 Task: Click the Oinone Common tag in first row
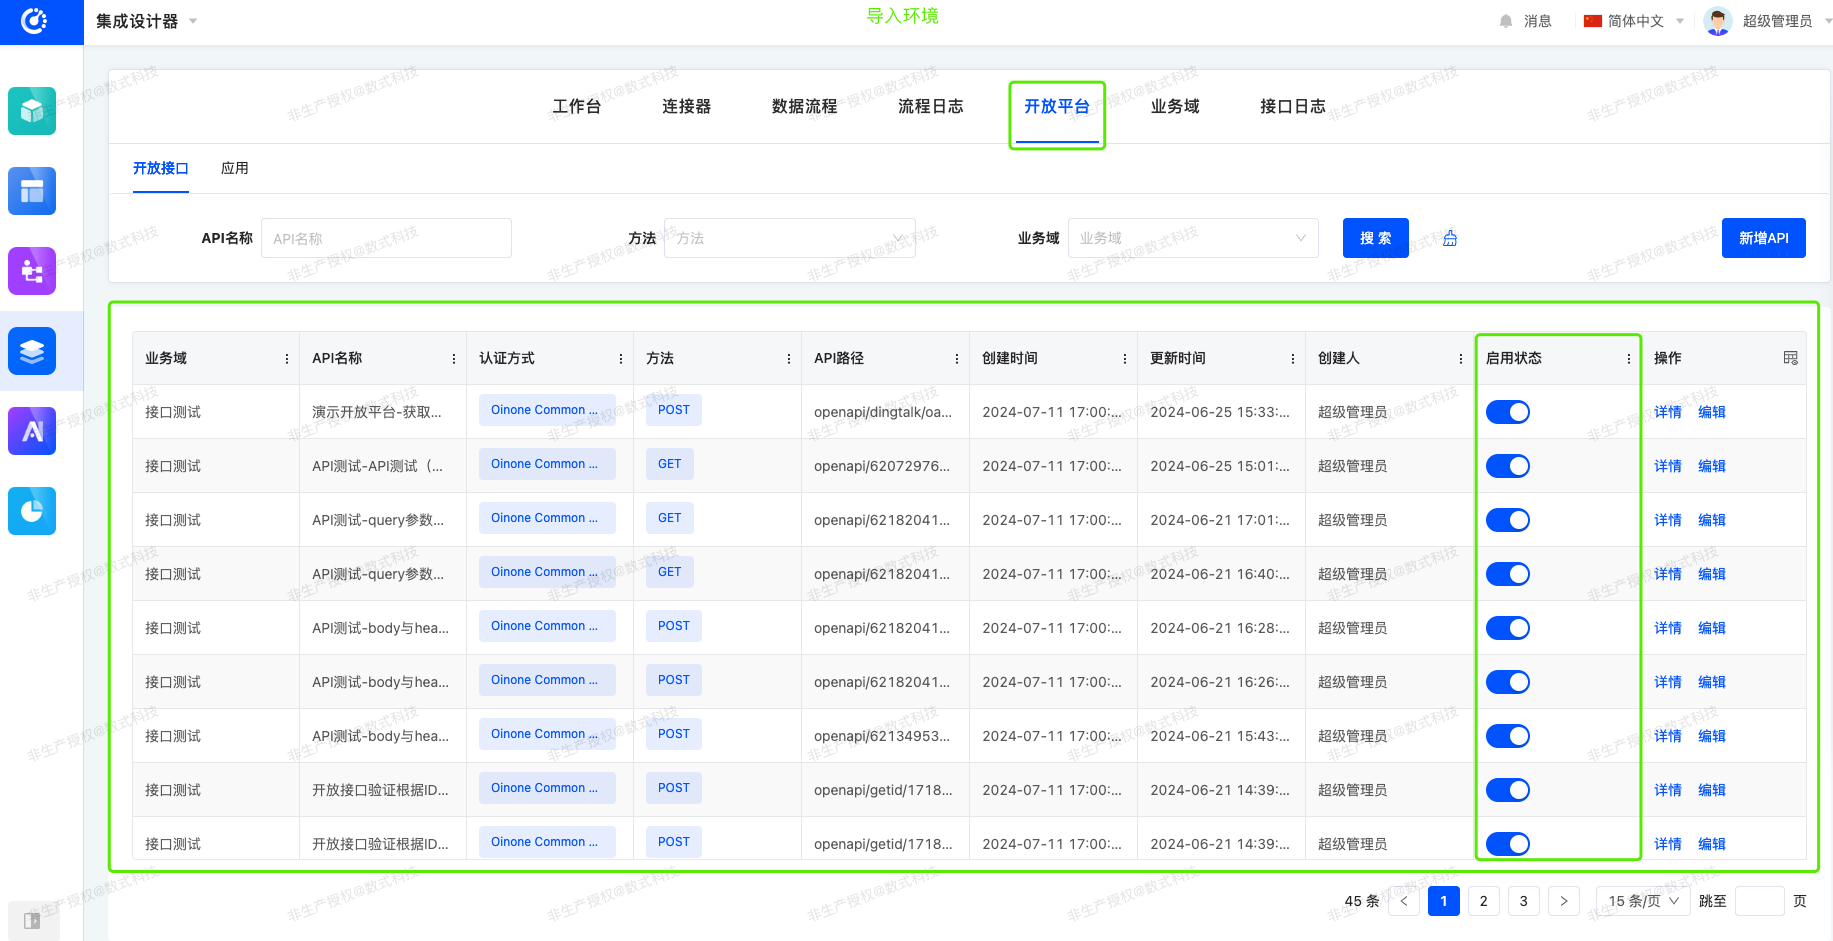[x=547, y=410]
